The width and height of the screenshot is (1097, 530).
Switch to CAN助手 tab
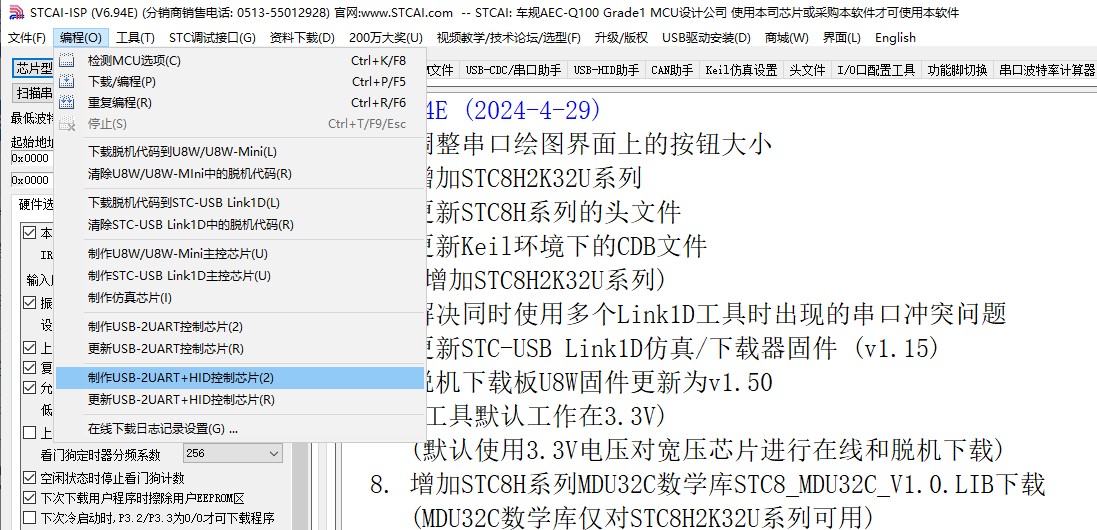tap(672, 70)
